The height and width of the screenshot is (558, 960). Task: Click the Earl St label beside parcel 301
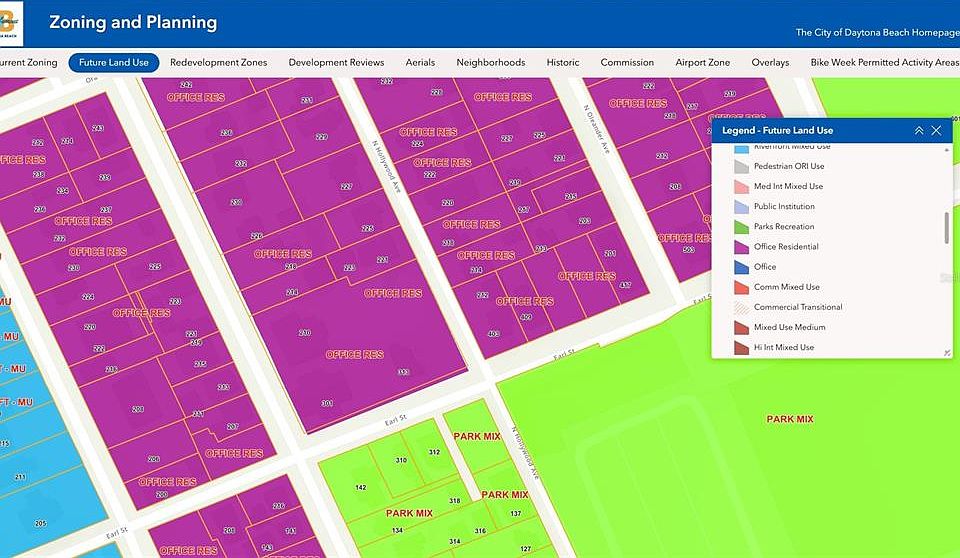[x=396, y=420]
